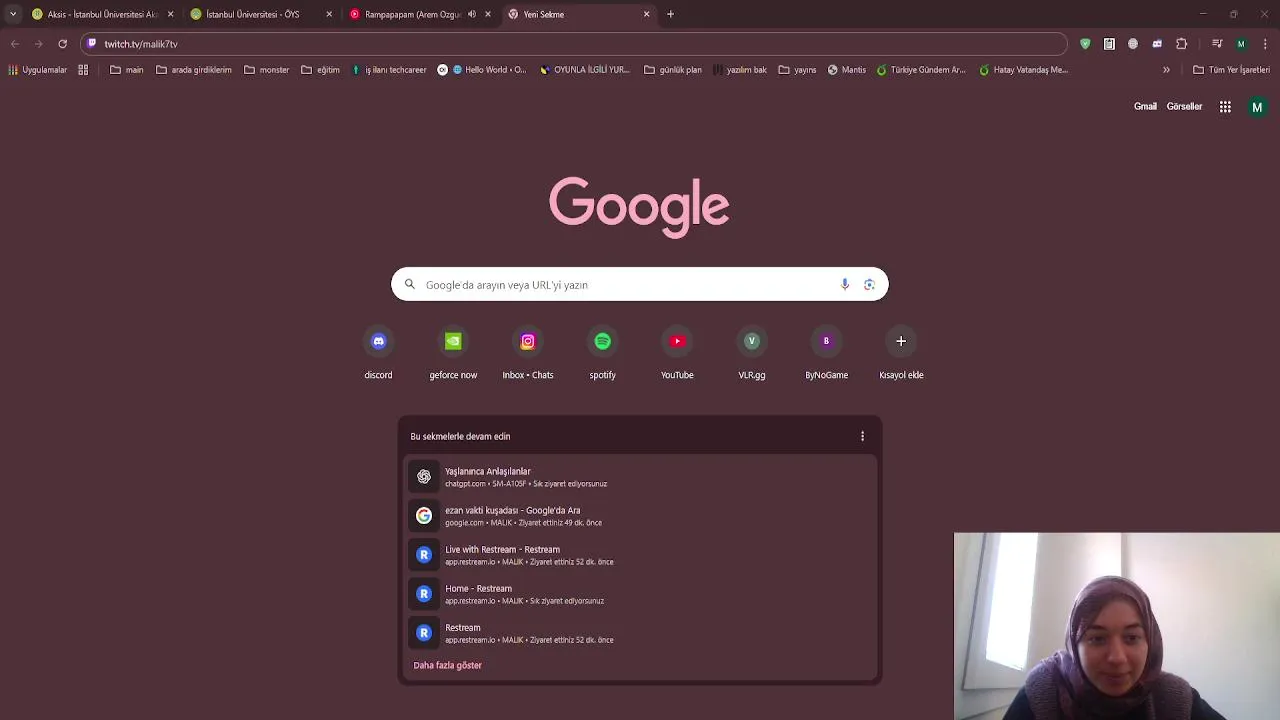This screenshot has height=720, width=1280.
Task: Open the media controls playlist icon
Action: tap(1217, 44)
